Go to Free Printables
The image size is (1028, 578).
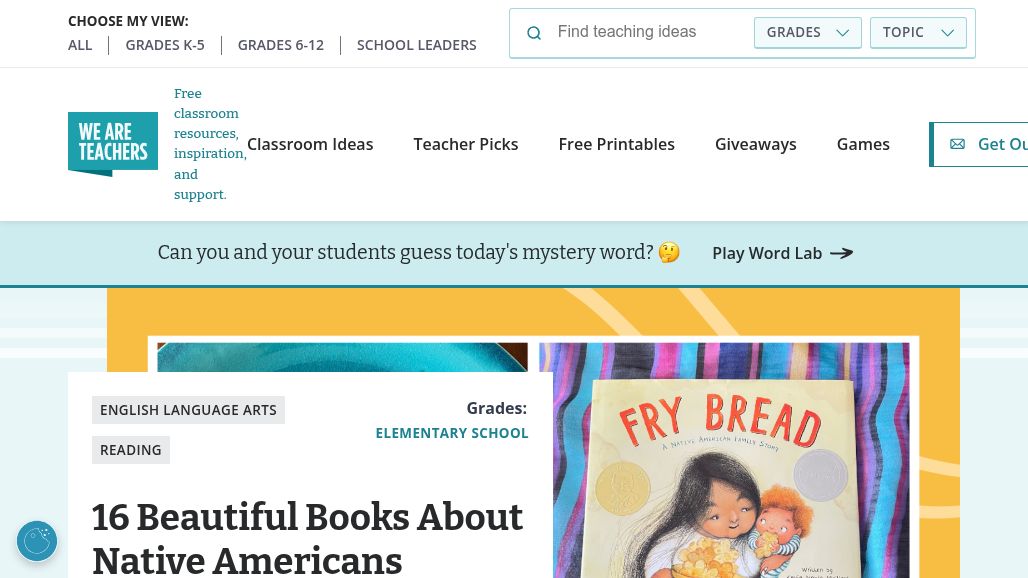[x=616, y=144]
